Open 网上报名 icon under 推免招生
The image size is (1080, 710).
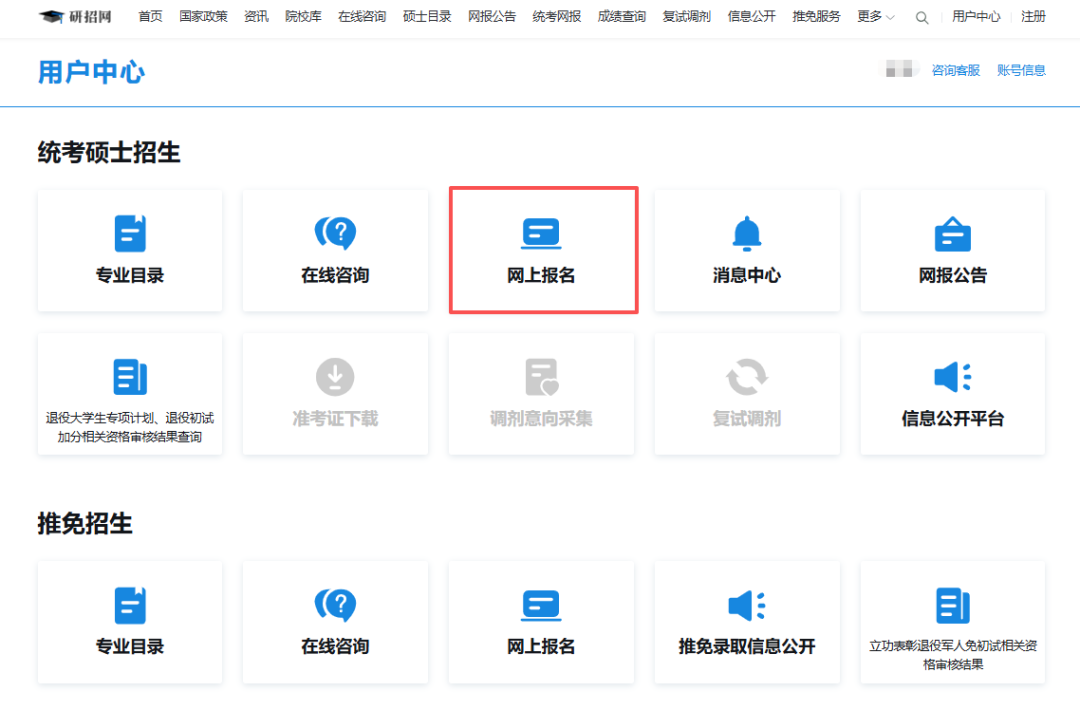tap(541, 605)
